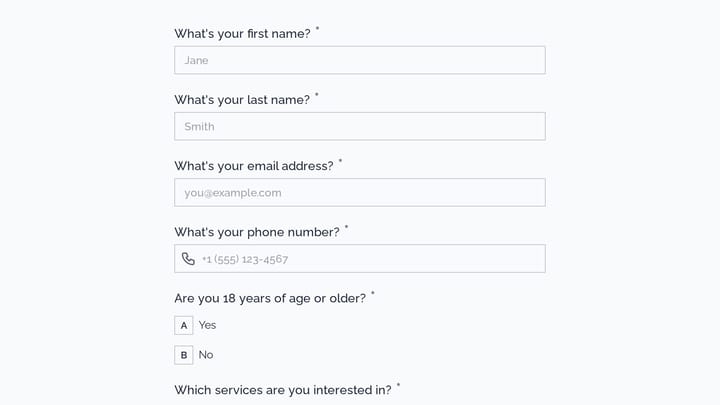Click the required asterisk beside email address
This screenshot has width=720, height=405.
click(340, 161)
